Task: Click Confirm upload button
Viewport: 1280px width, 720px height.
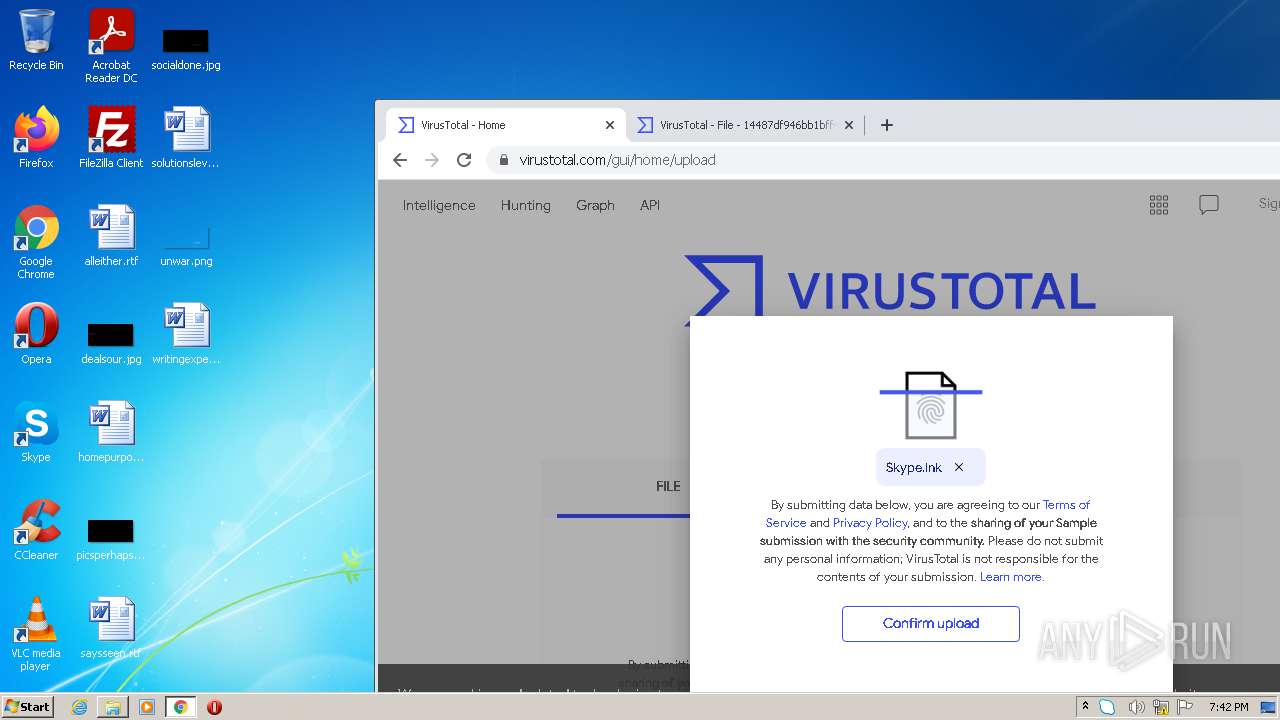Action: point(931,623)
